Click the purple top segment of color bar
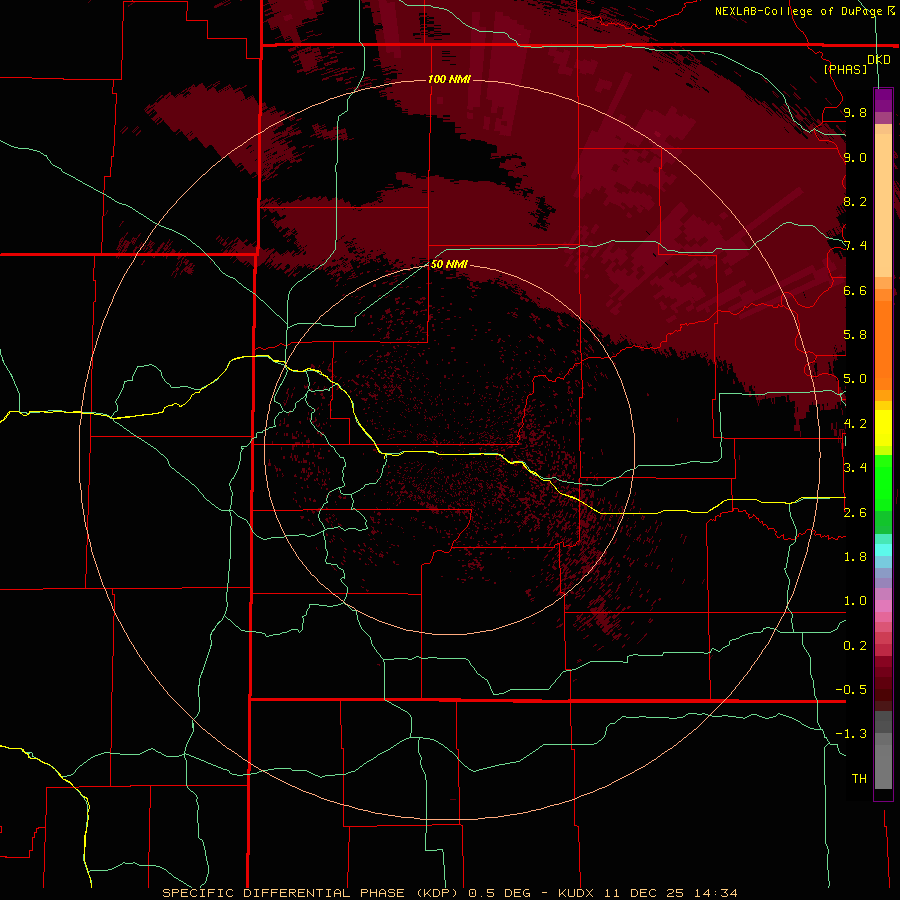The height and width of the screenshot is (900, 900). (x=883, y=101)
